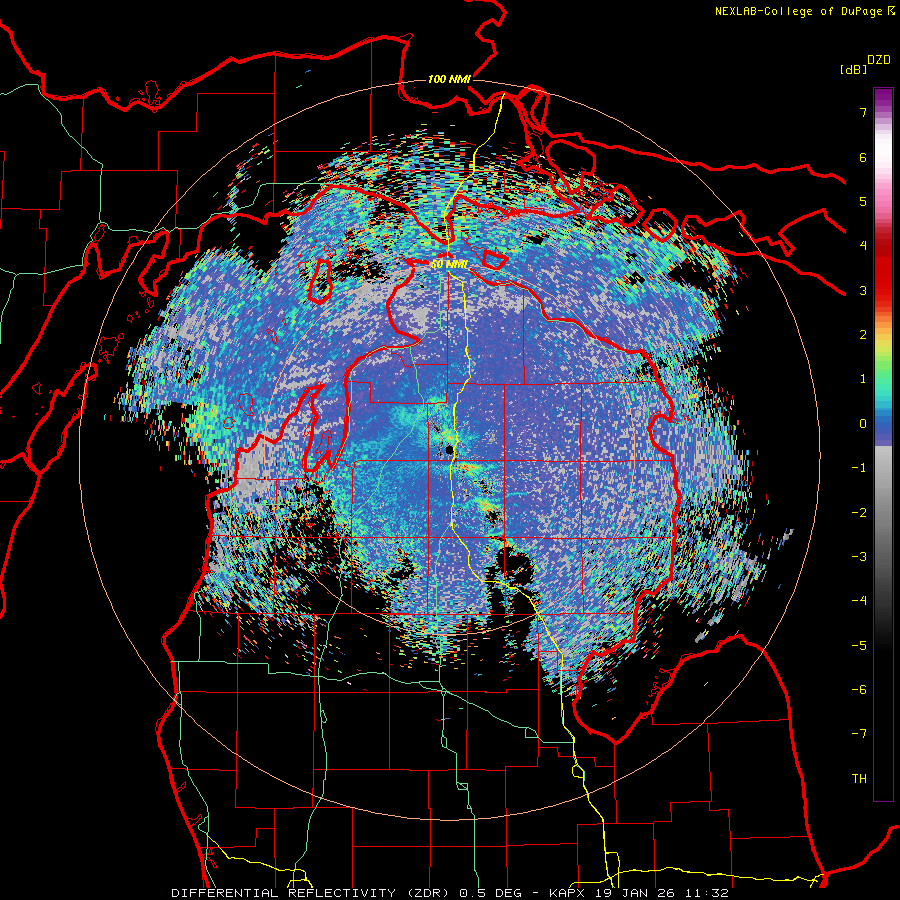The width and height of the screenshot is (900, 900).
Task: Click the legend value 1
Action: (863, 379)
